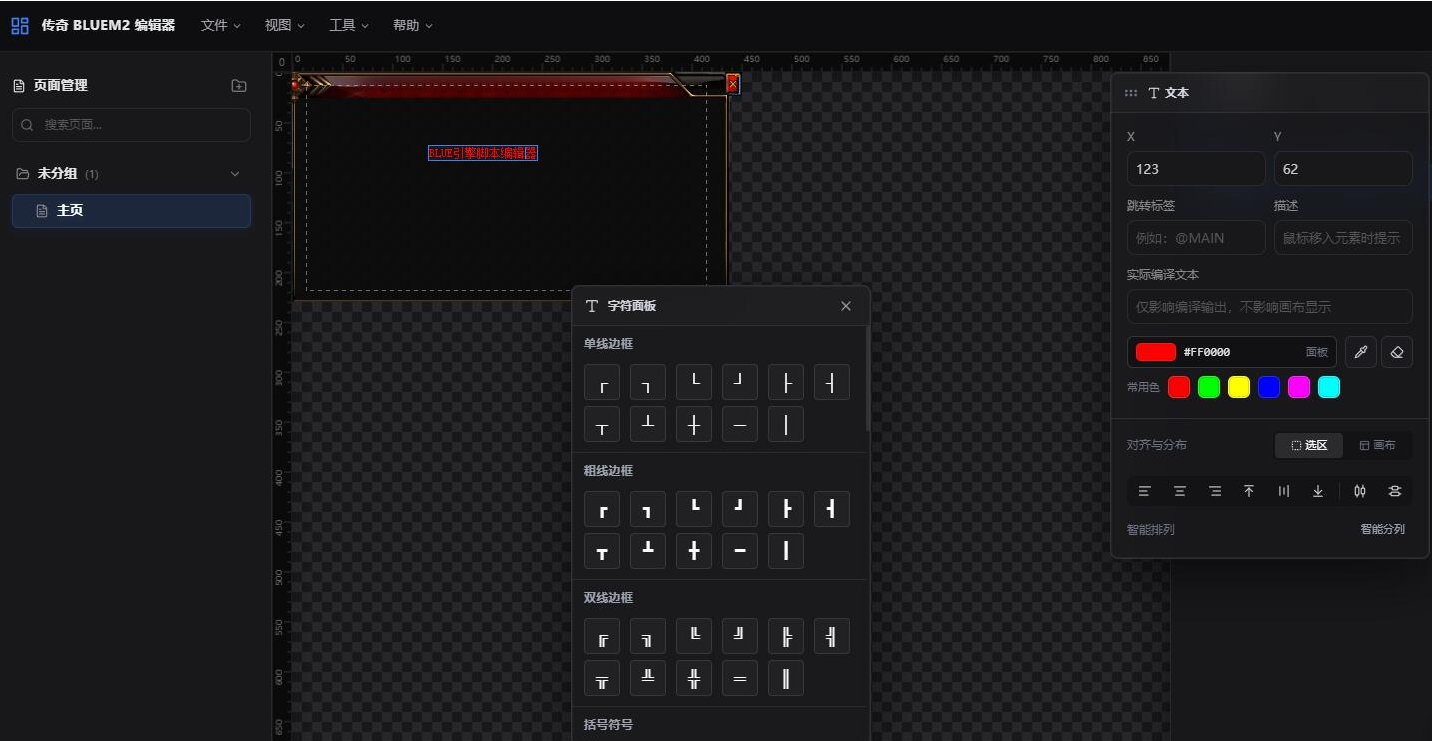Insert single-line top-left corner ┌ character
Screen dimensions: 1432x741
(602, 382)
